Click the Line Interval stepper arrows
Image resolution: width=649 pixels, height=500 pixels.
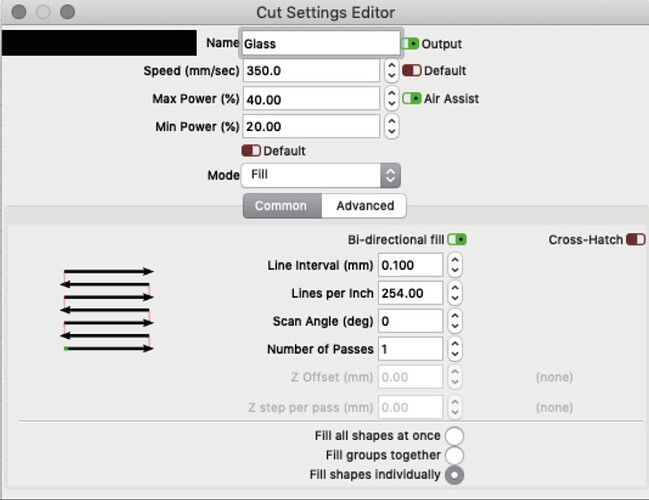[x=454, y=265]
